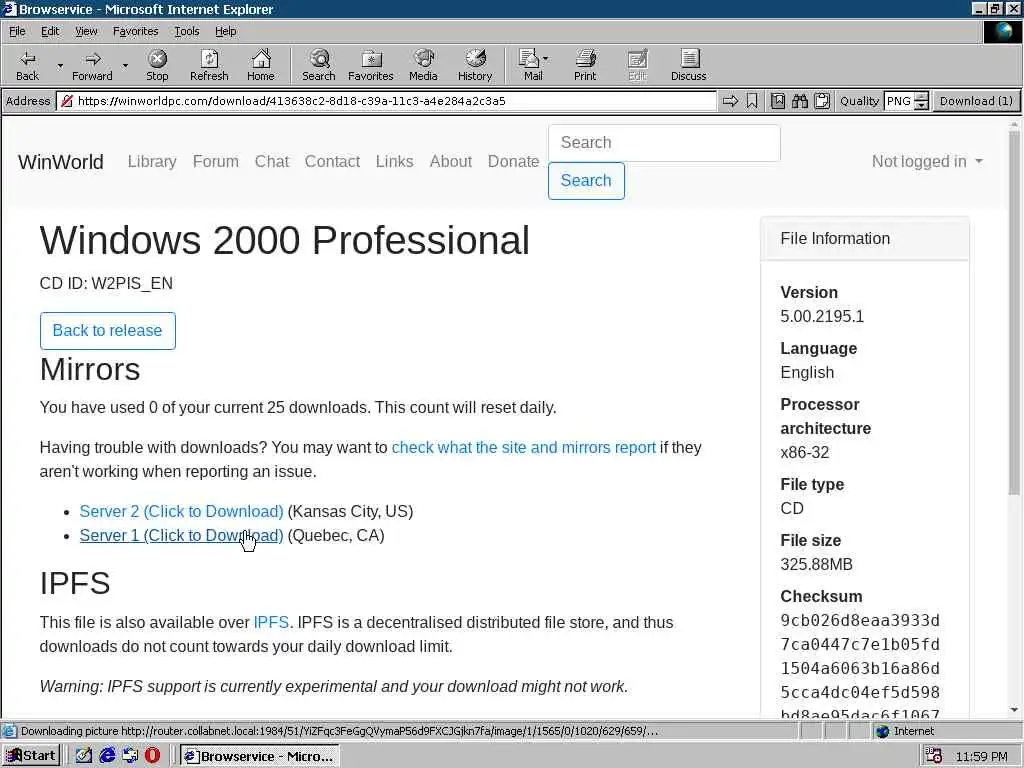Open the Library nav link
The width and height of the screenshot is (1024, 768).
152,161
